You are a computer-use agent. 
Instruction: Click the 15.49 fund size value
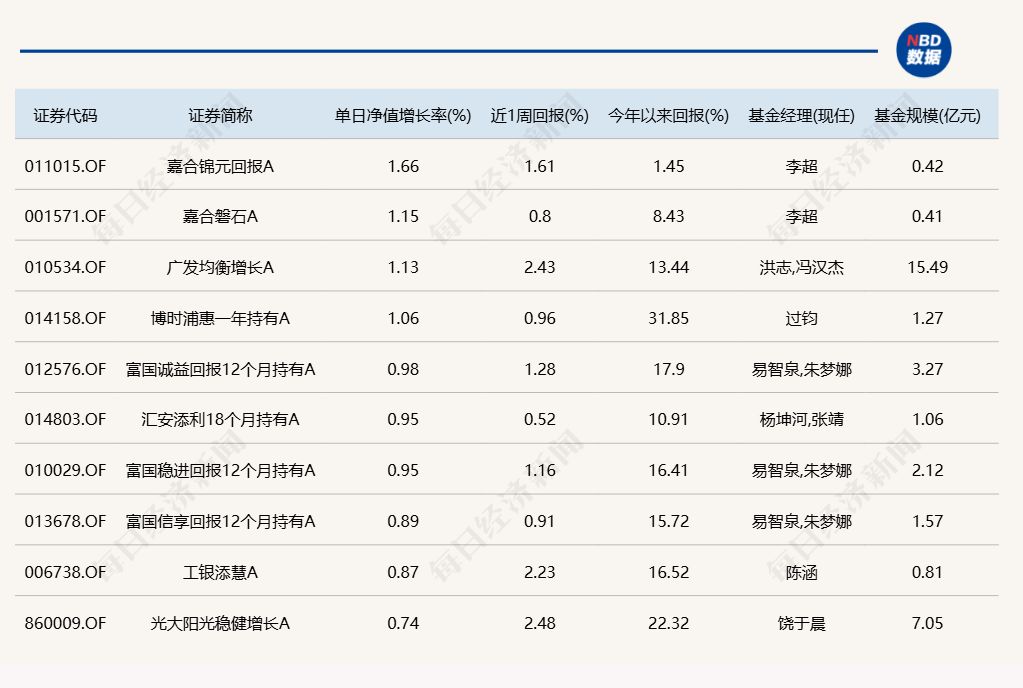927,267
